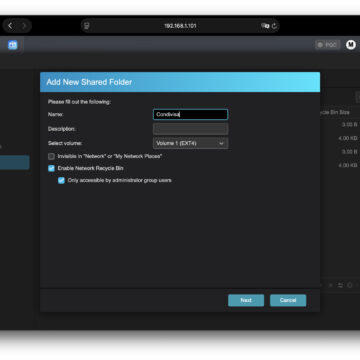360x360 pixels.
Task: Click the 'Please fill out the following' text
Action: (x=79, y=102)
